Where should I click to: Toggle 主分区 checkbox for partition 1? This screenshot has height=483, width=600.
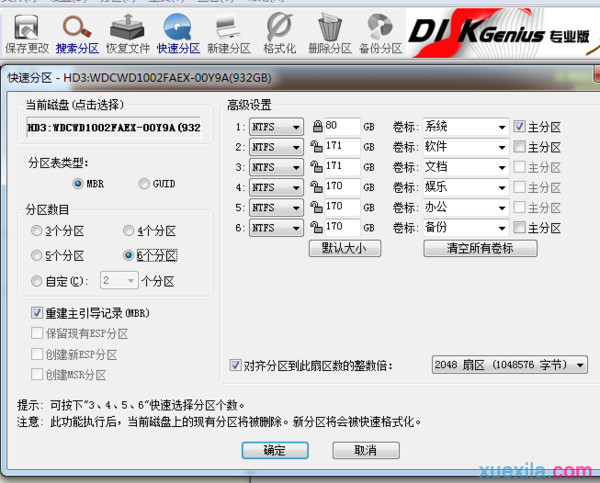[x=519, y=126]
